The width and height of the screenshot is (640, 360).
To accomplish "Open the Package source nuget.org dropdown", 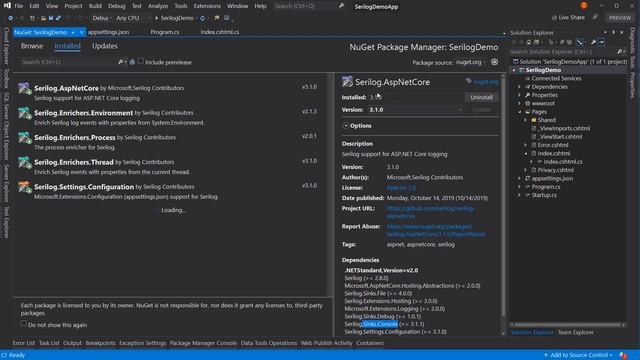I will pyautogui.click(x=470, y=62).
